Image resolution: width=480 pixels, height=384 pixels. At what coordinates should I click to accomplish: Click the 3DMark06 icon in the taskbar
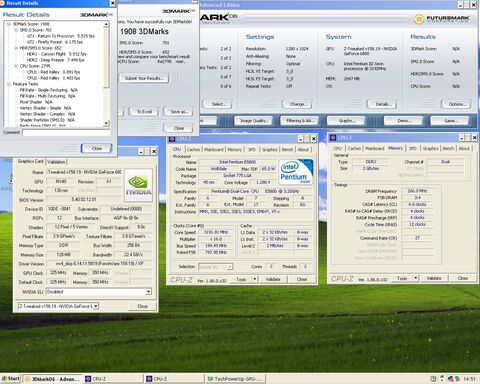(28, 379)
